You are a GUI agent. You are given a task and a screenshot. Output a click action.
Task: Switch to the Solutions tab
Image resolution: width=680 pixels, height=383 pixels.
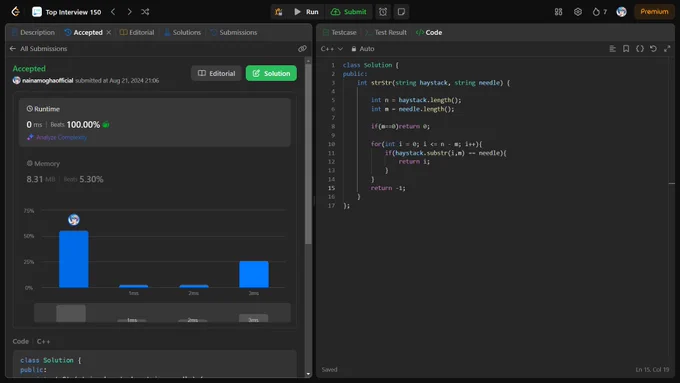pos(183,33)
